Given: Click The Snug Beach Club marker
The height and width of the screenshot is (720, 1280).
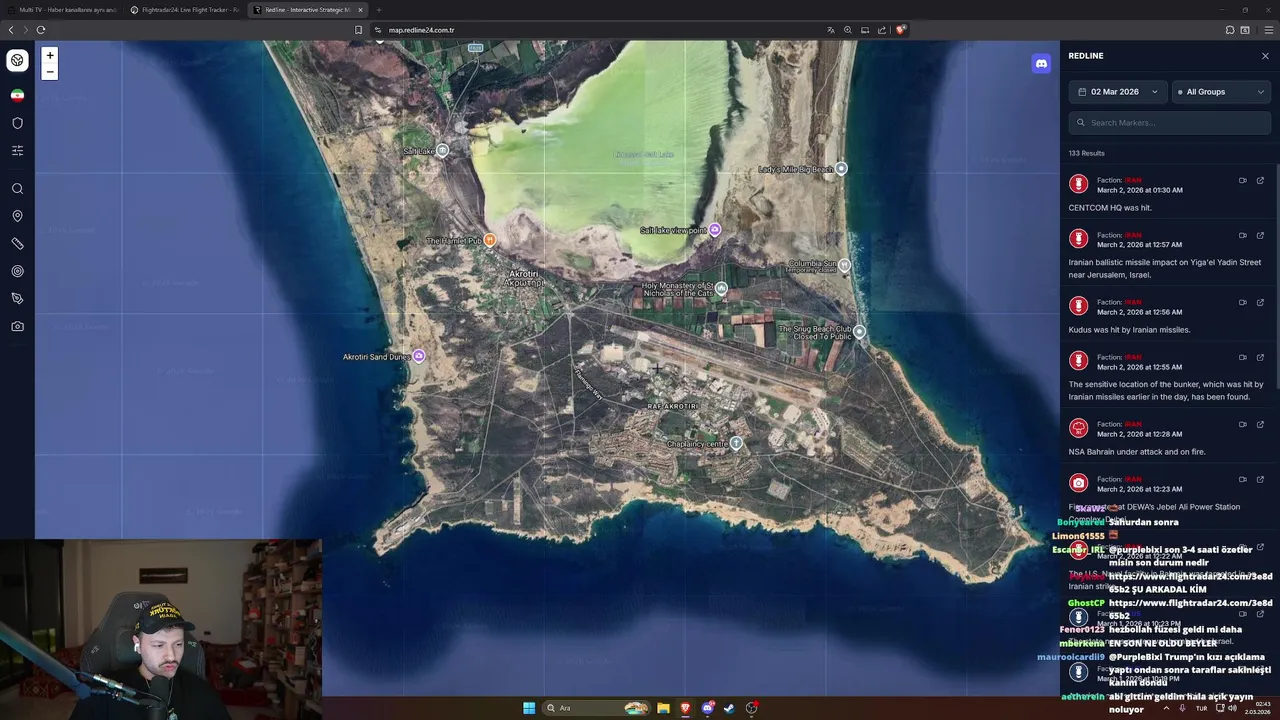Looking at the screenshot, I should click(x=859, y=331).
